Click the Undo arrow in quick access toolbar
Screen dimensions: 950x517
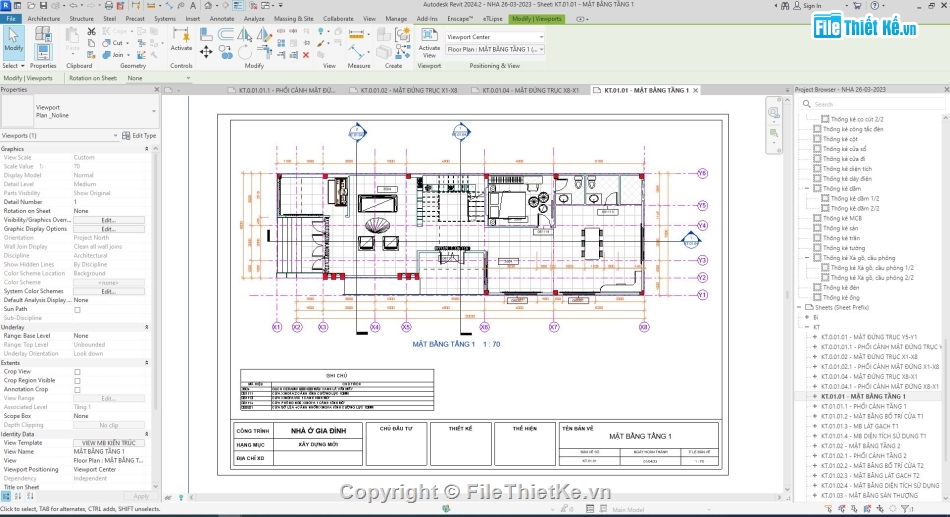(x=73, y=5)
